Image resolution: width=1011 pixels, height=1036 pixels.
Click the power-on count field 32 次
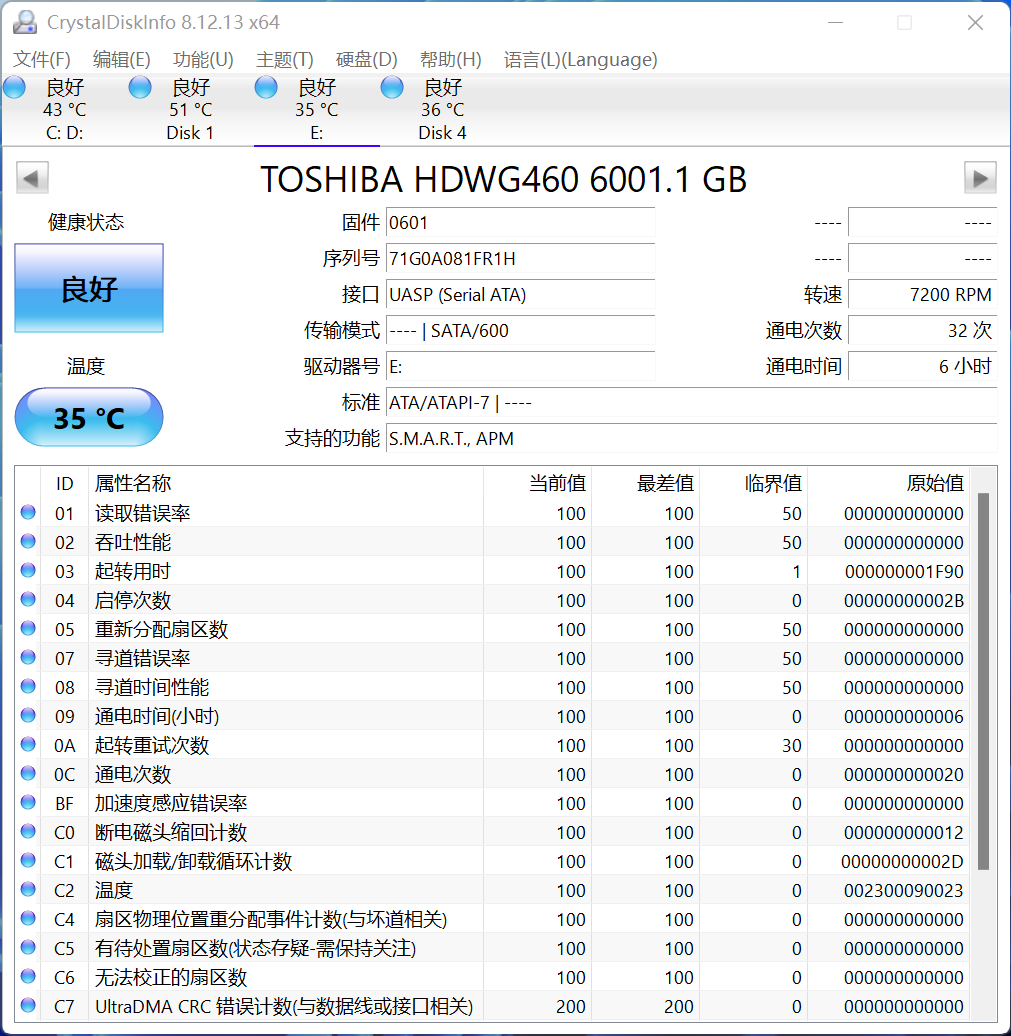click(x=922, y=330)
